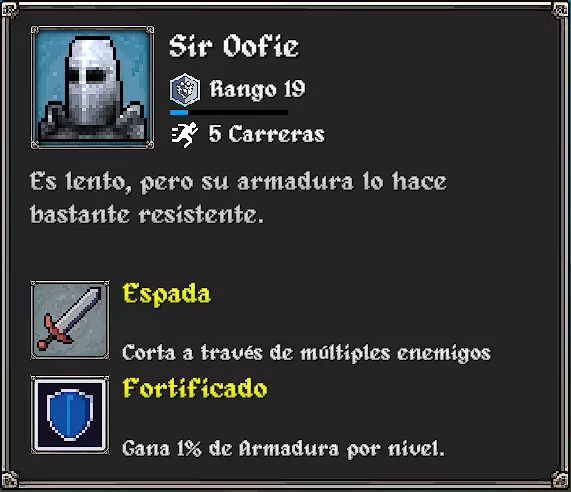Click the Sir Oofie knight portrait
Screen dimensions: 571x492
(x=92, y=87)
